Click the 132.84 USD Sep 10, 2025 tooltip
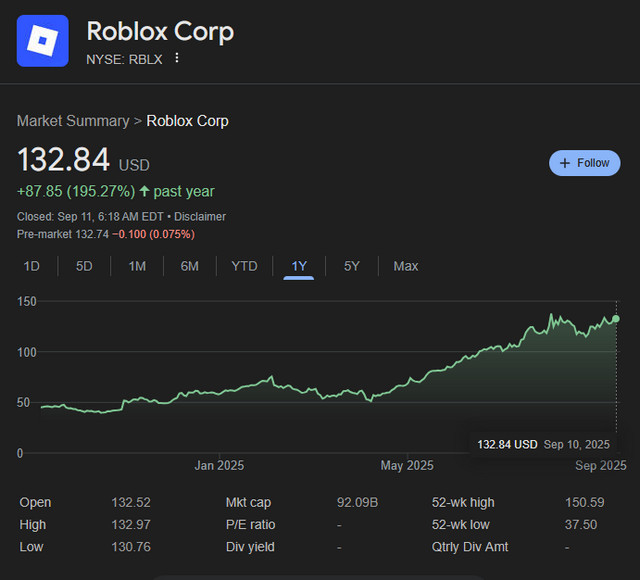Screen dimensions: 640x580 tap(543, 444)
